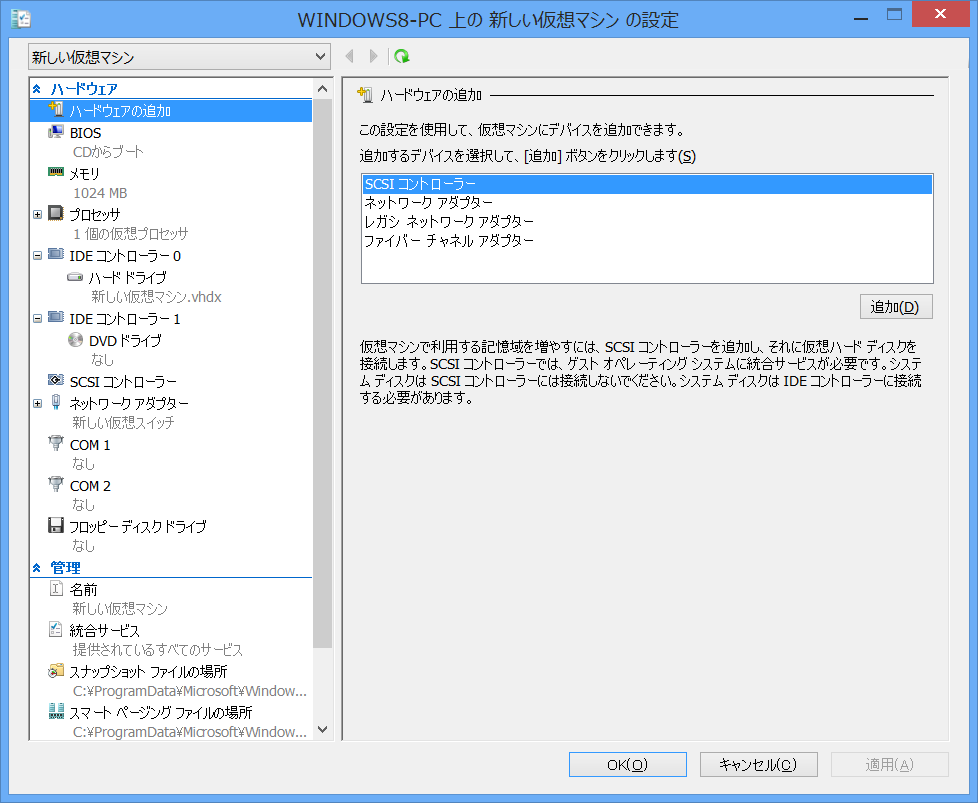Select ネットワーク アダプター in device list

point(647,203)
